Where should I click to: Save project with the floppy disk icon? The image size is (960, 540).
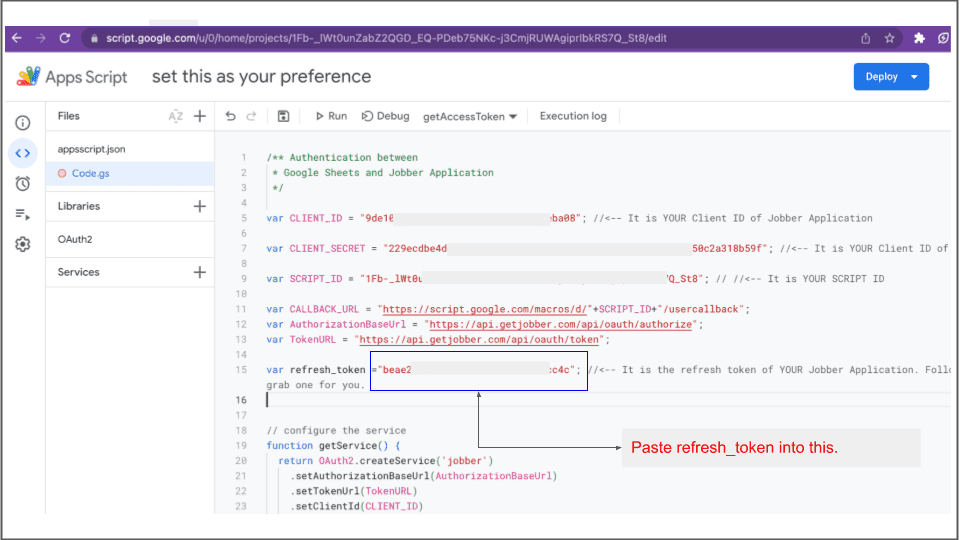[x=283, y=116]
